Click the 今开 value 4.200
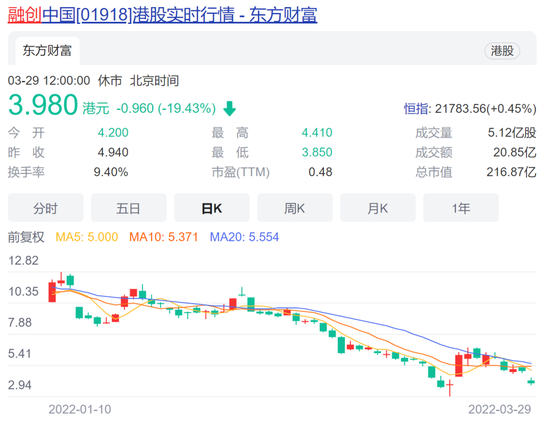Image resolution: width=550 pixels, height=424 pixels. pyautogui.click(x=113, y=133)
